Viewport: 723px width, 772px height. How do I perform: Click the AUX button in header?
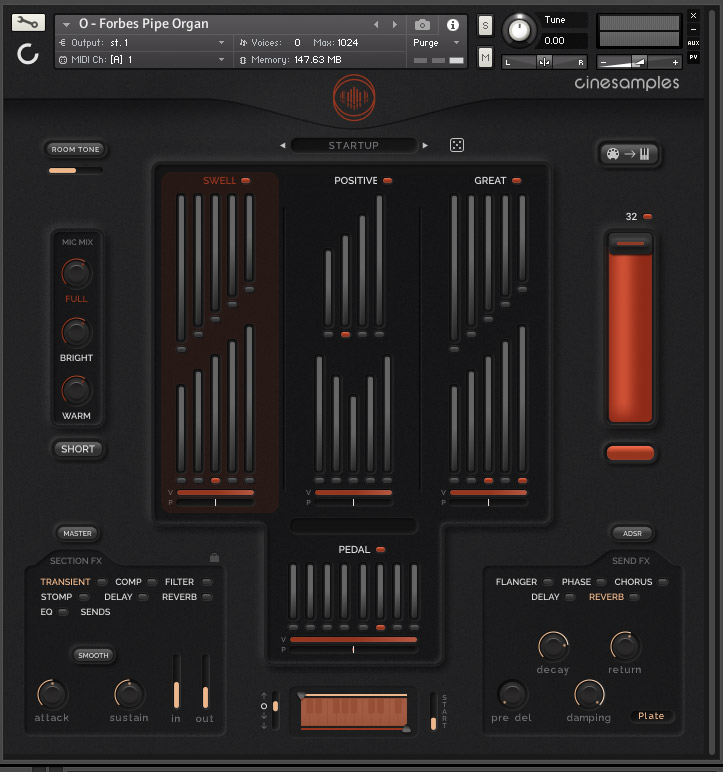(x=693, y=43)
